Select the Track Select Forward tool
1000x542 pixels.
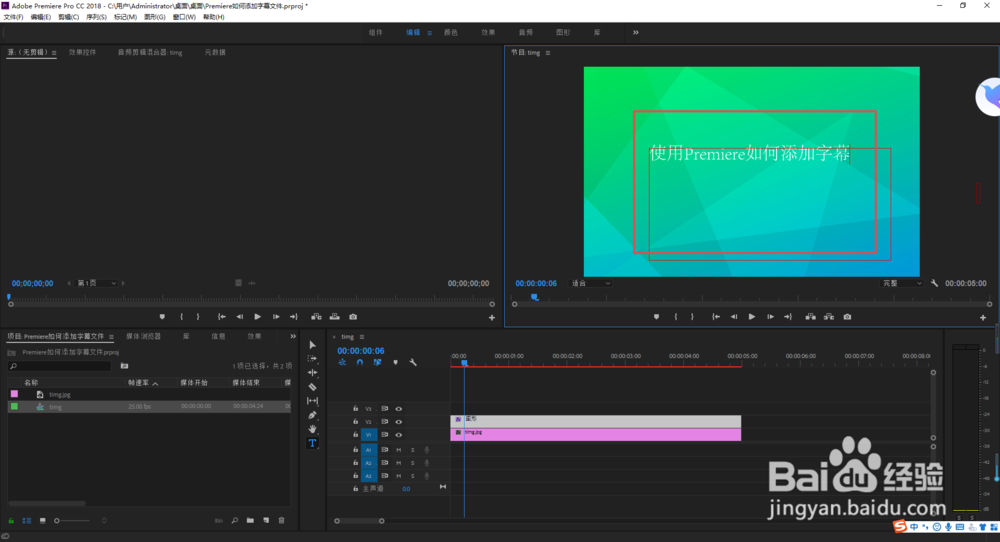click(312, 359)
